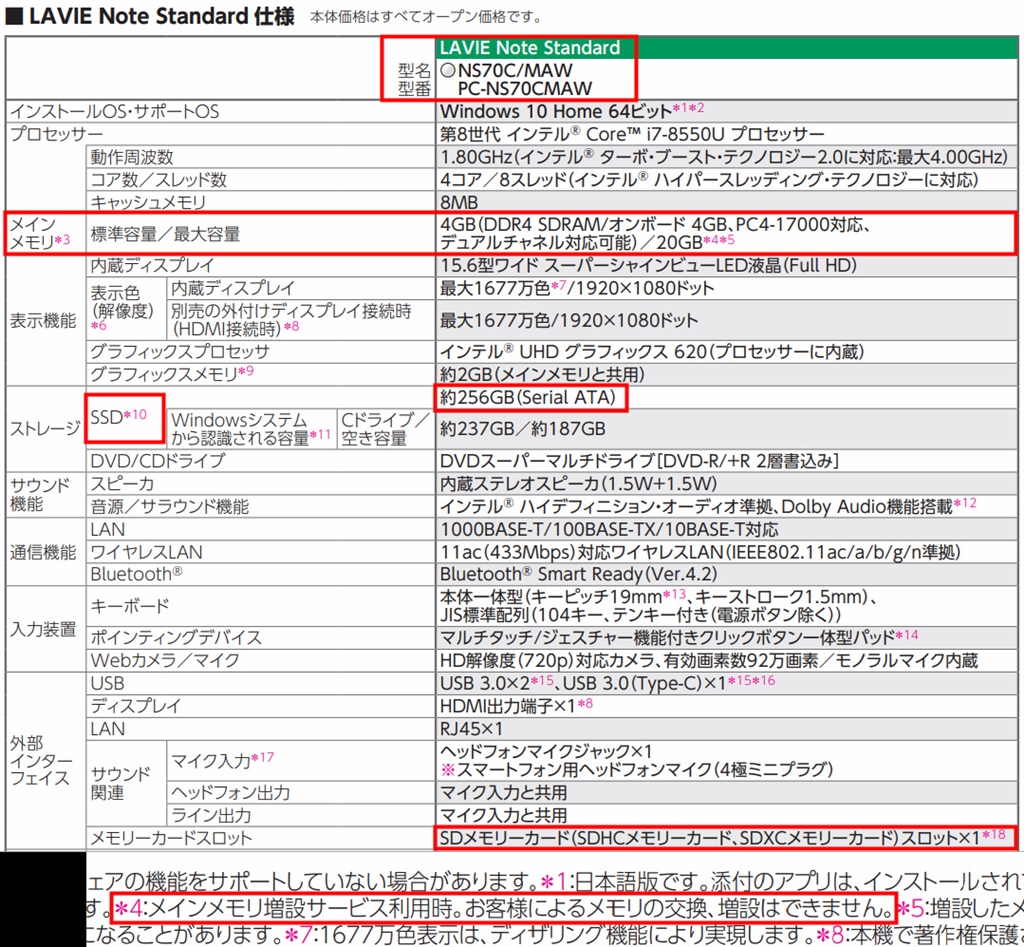Click the 'インテル UHD グラフィックス 620' value
Image resolution: width=1024 pixels, height=947 pixels.
coord(573,351)
